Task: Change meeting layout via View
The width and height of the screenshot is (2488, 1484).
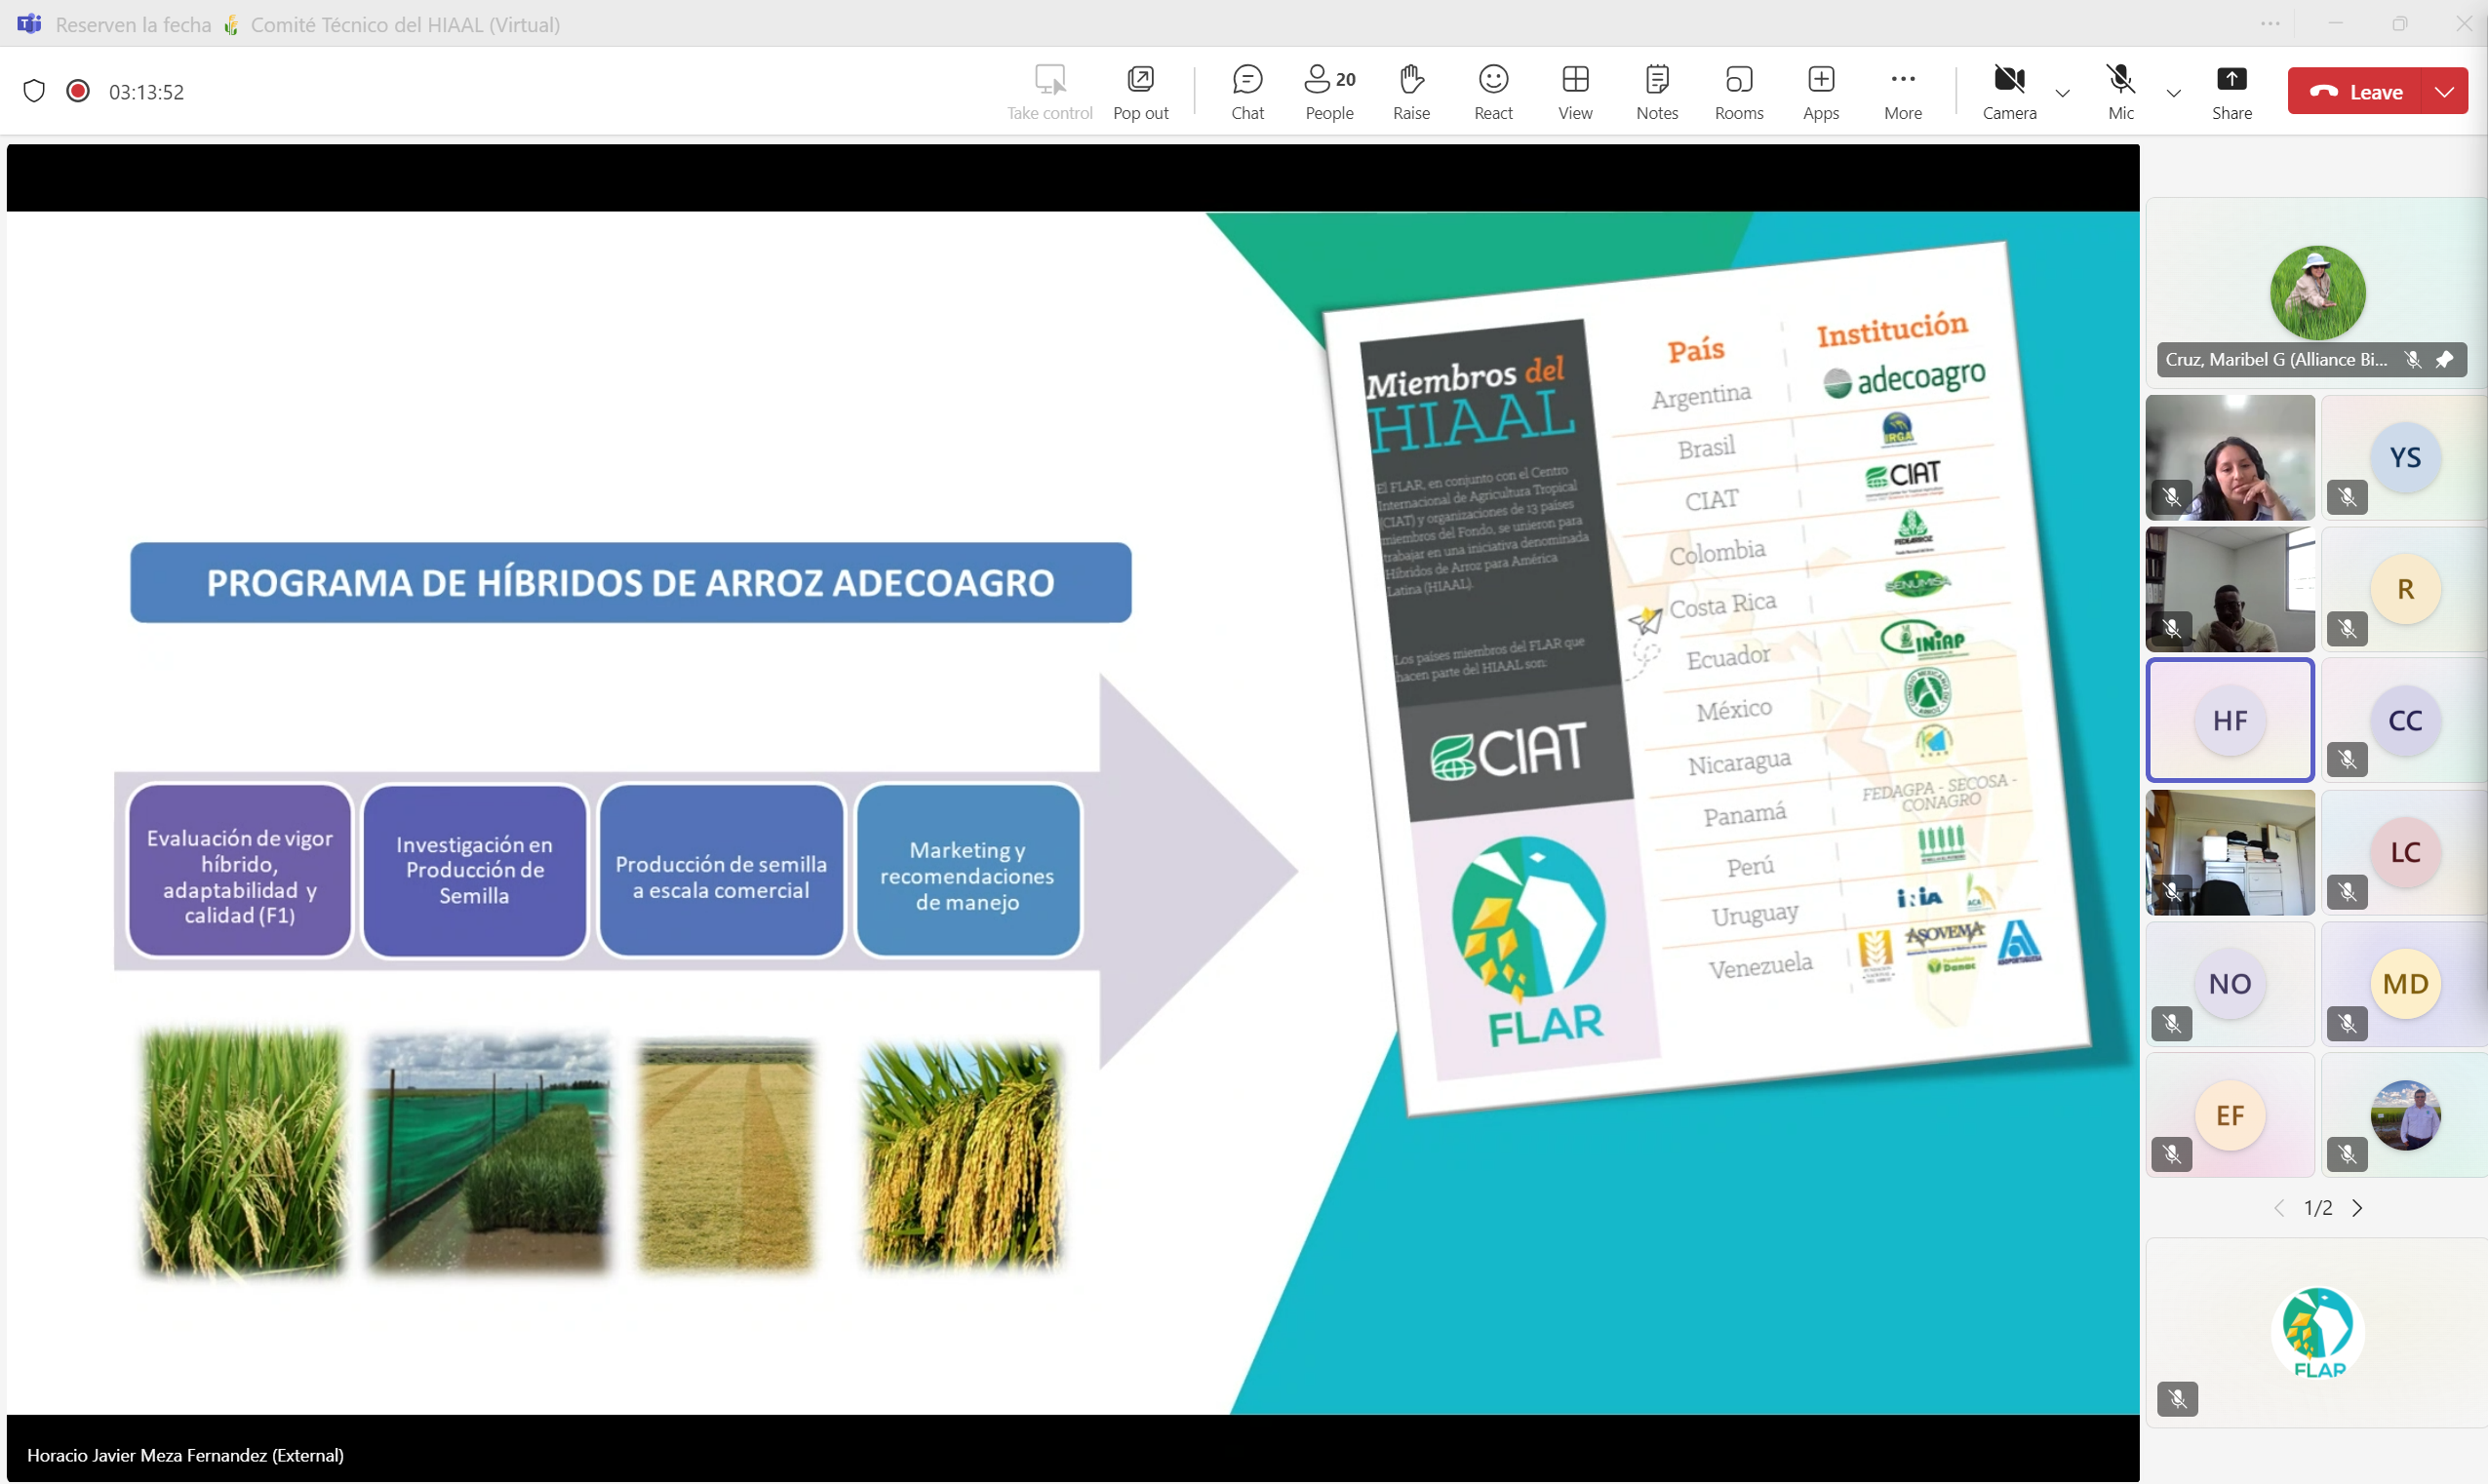Action: pos(1575,92)
